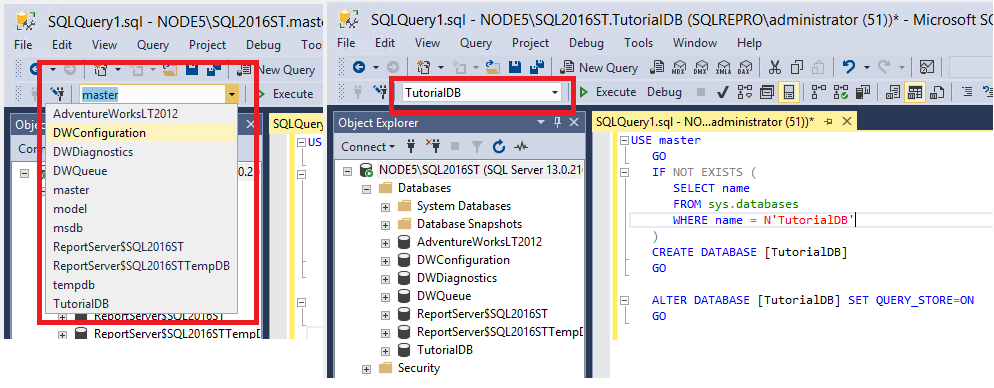Click the Connect Object Explorer plug icon
This screenshot has width=994, height=388.
tap(411, 147)
